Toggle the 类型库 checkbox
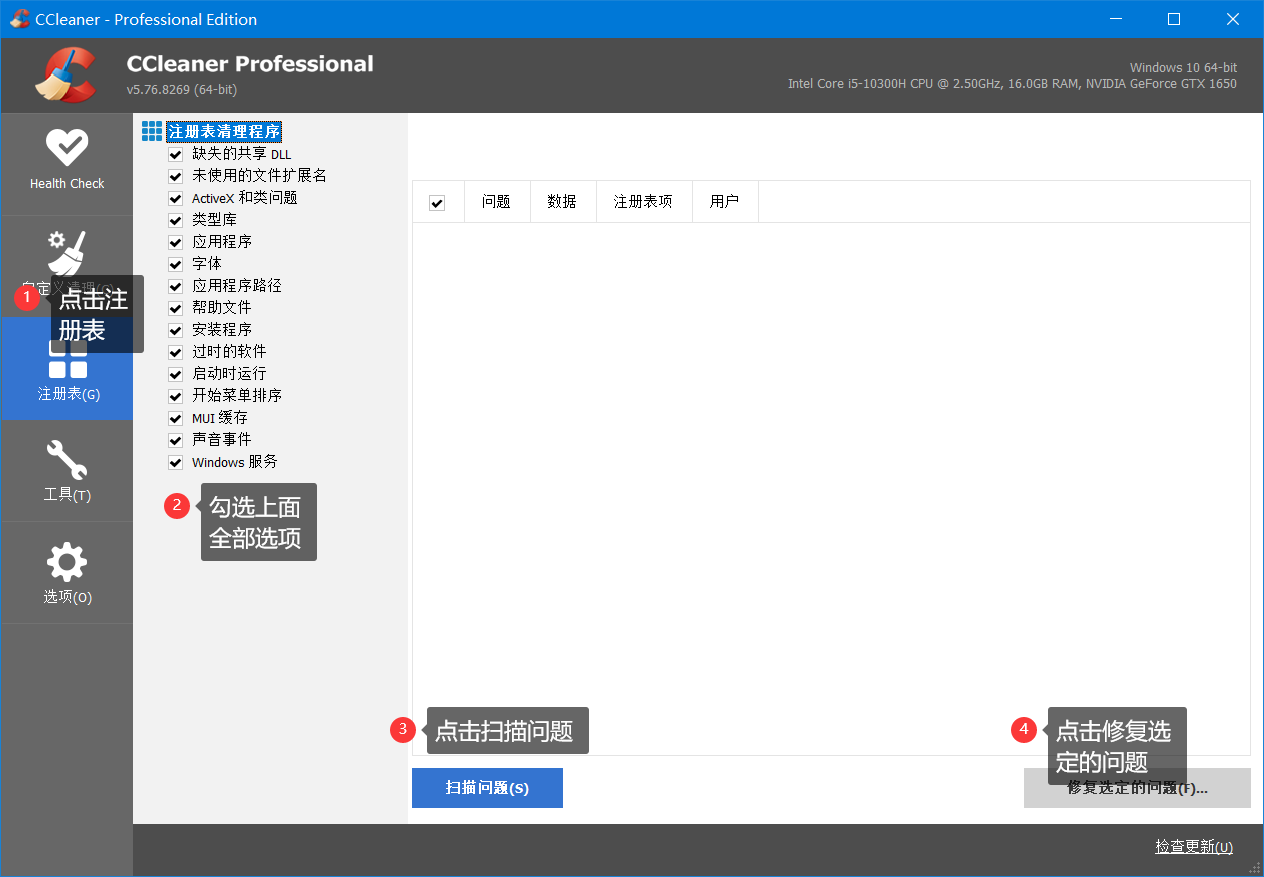 coord(176,220)
